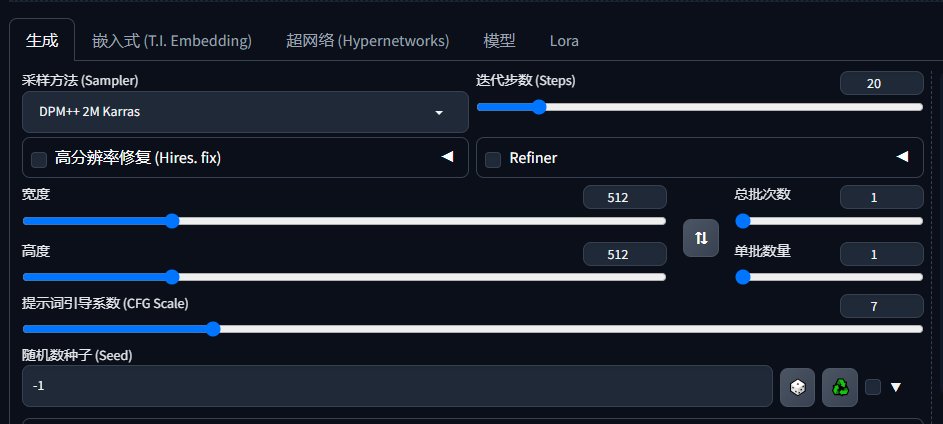Swap width and height with arrows button
Screen dimensions: 943x424
click(701, 238)
